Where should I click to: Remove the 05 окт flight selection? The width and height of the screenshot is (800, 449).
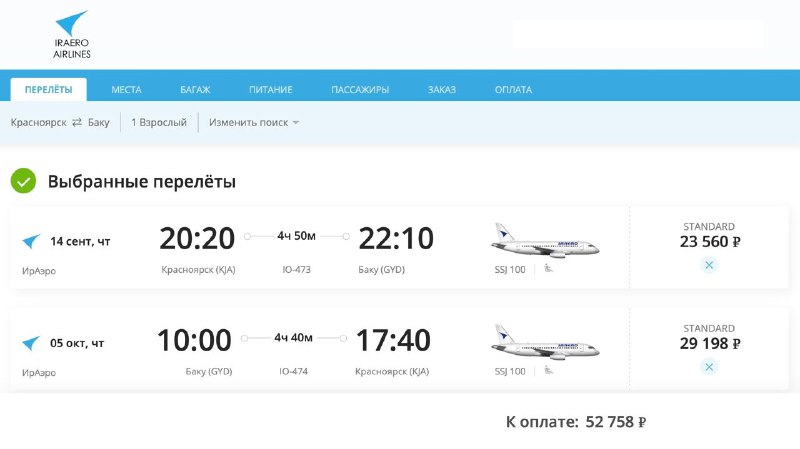tap(709, 367)
